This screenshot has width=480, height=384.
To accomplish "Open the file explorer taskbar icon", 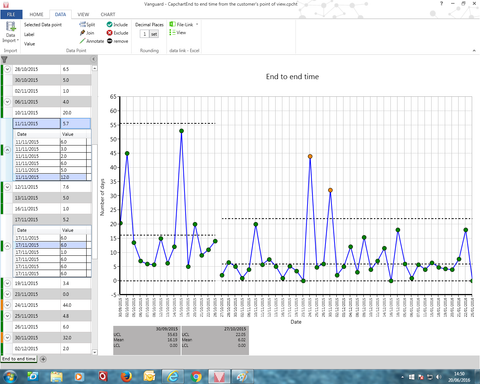I will click(56, 377).
